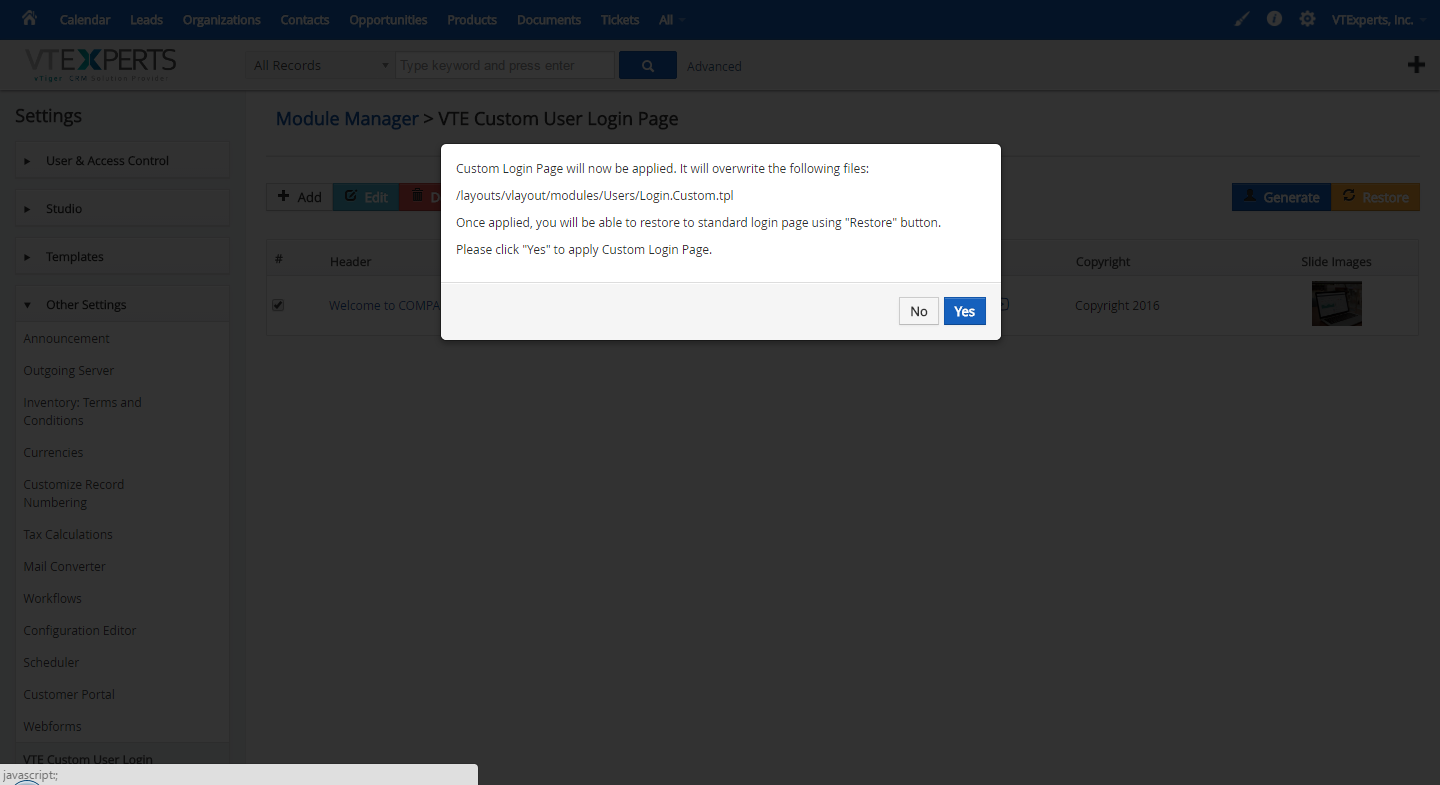
Task: Open the Configuration Editor setting
Action: [80, 630]
